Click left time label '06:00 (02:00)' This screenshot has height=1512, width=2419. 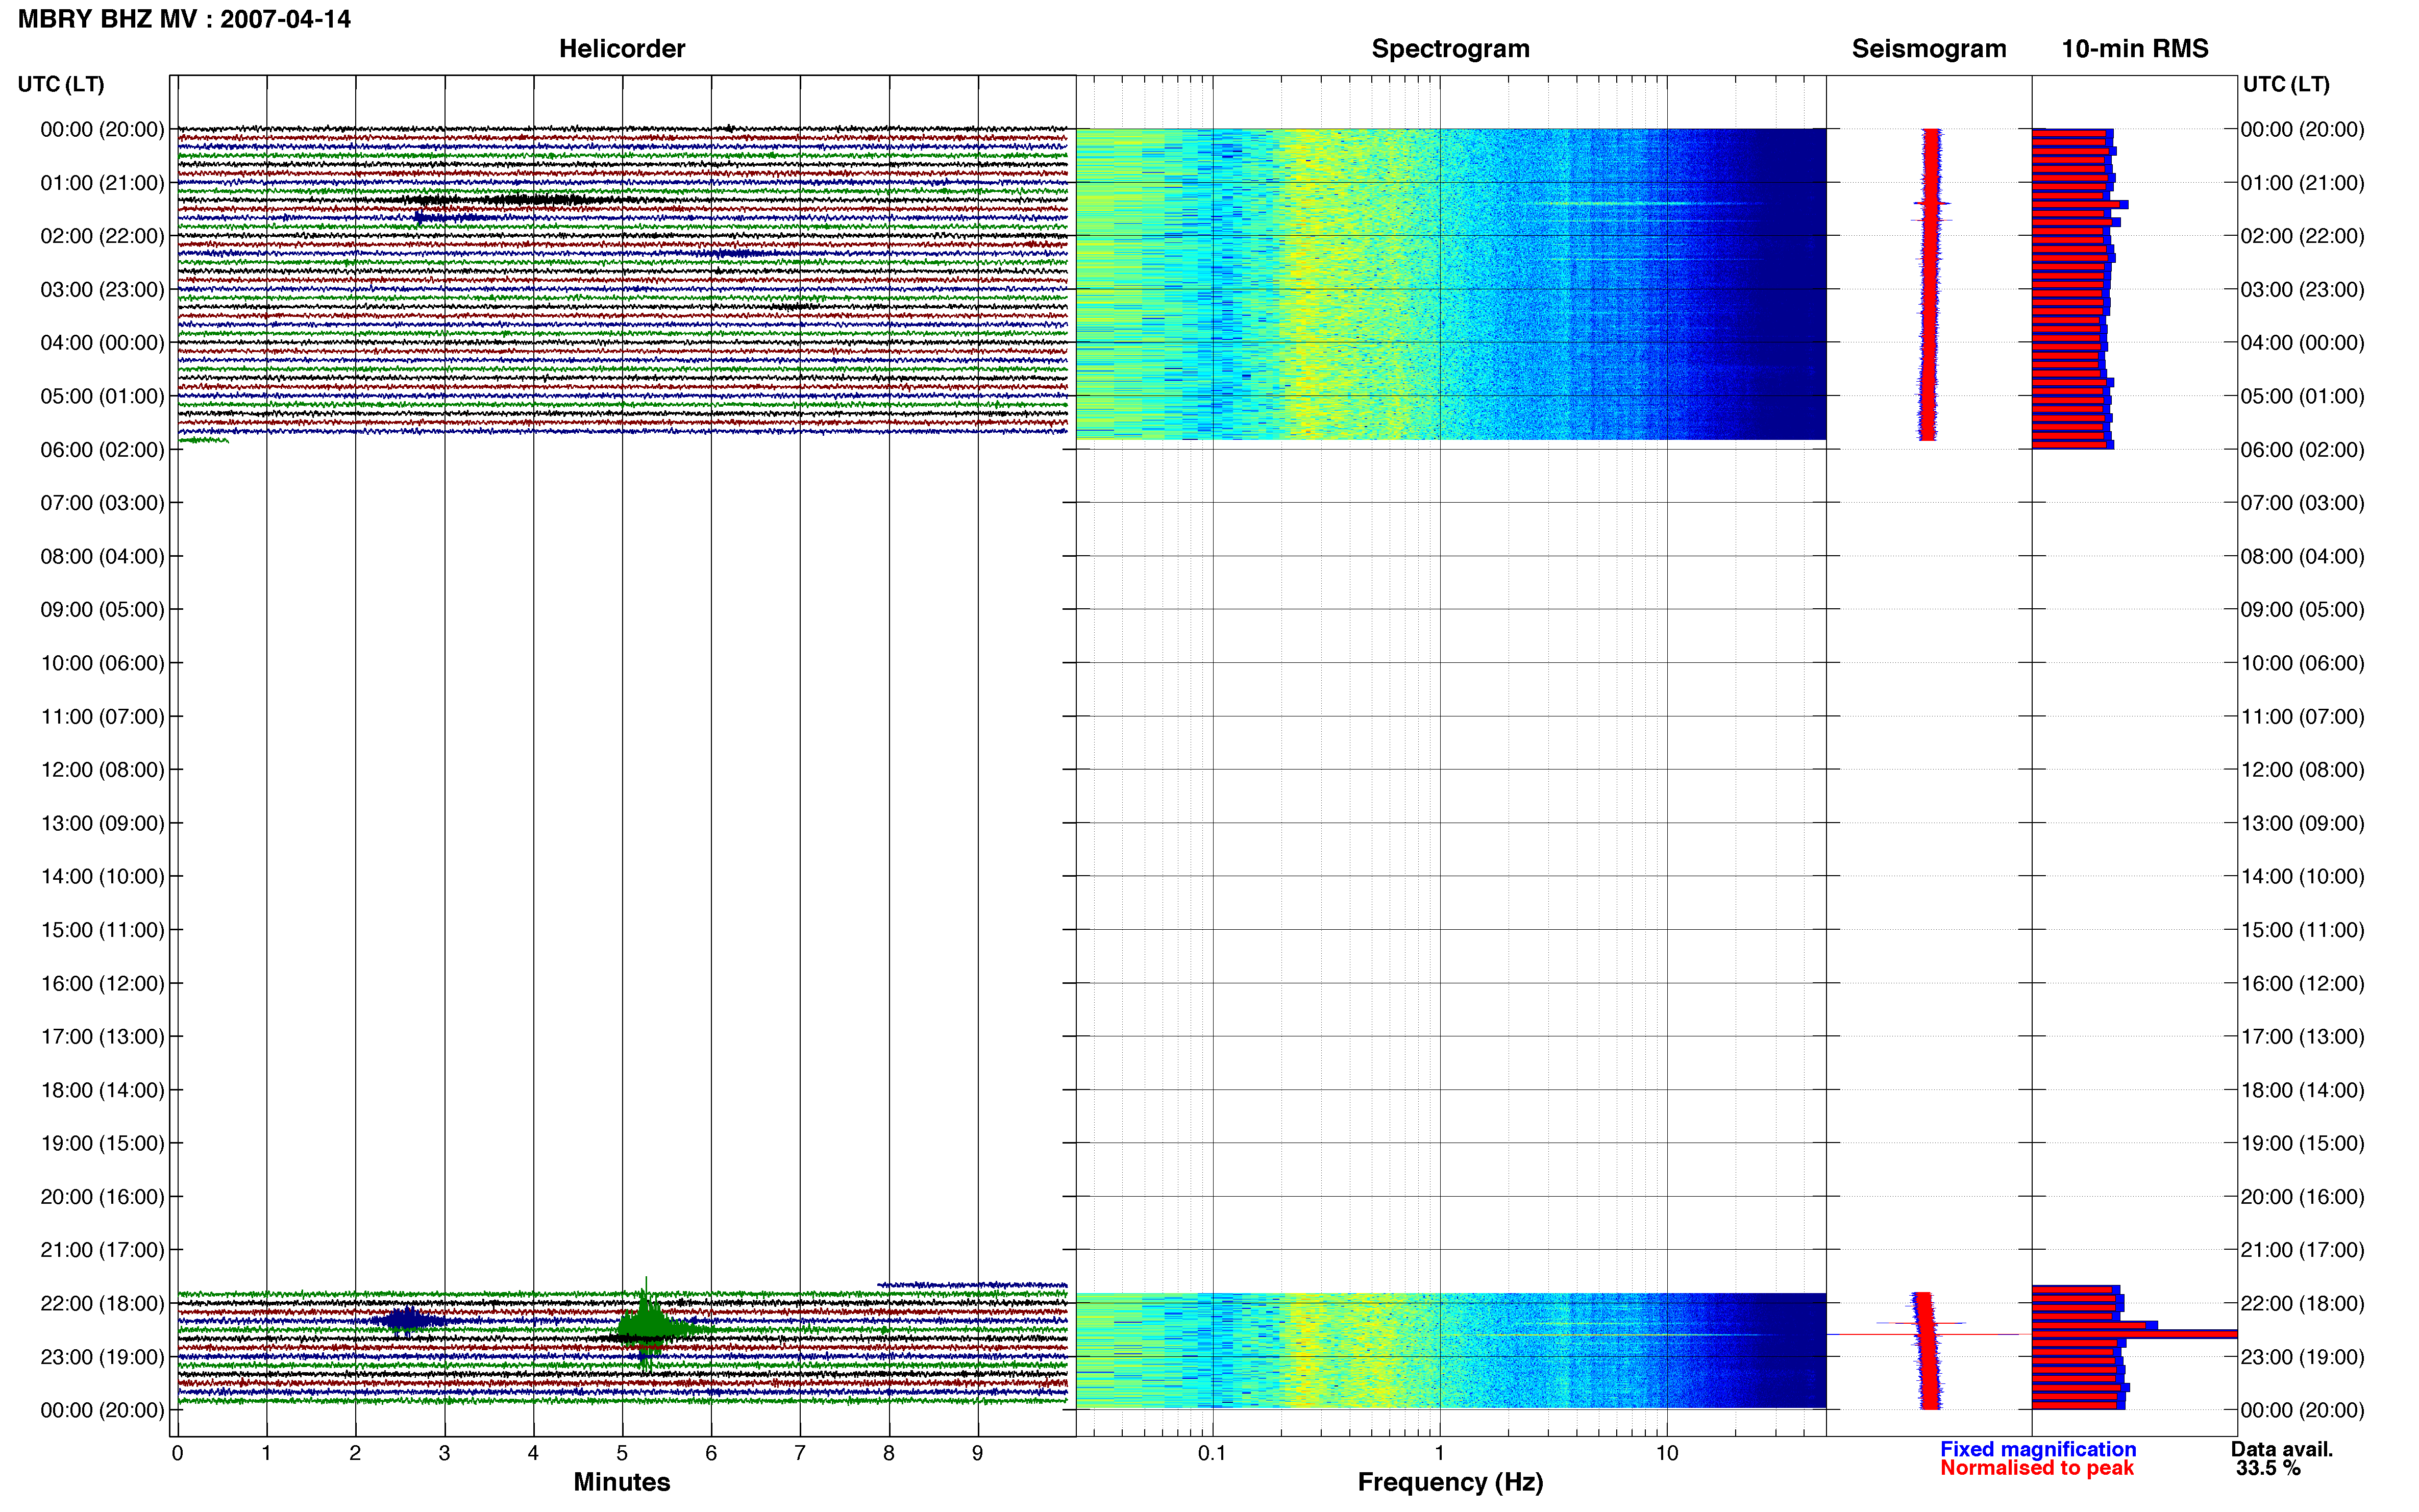102,450
